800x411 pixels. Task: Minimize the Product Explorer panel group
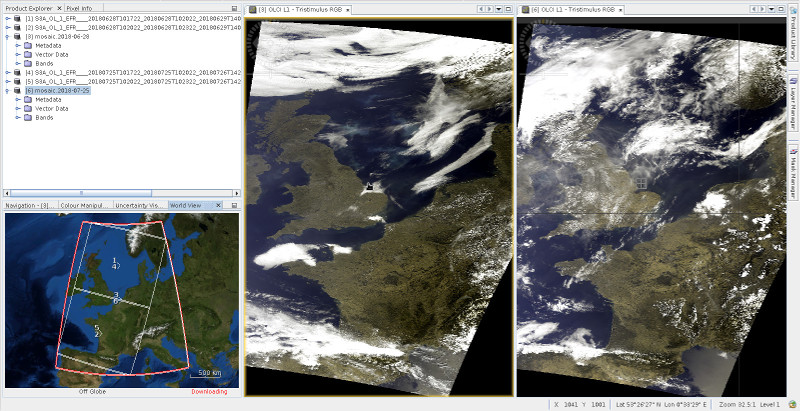pos(234,9)
